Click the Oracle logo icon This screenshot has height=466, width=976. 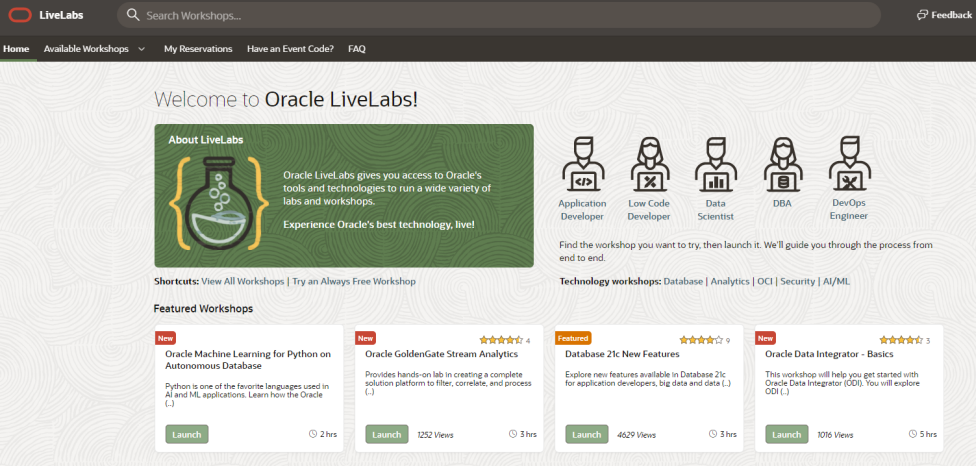[20, 16]
